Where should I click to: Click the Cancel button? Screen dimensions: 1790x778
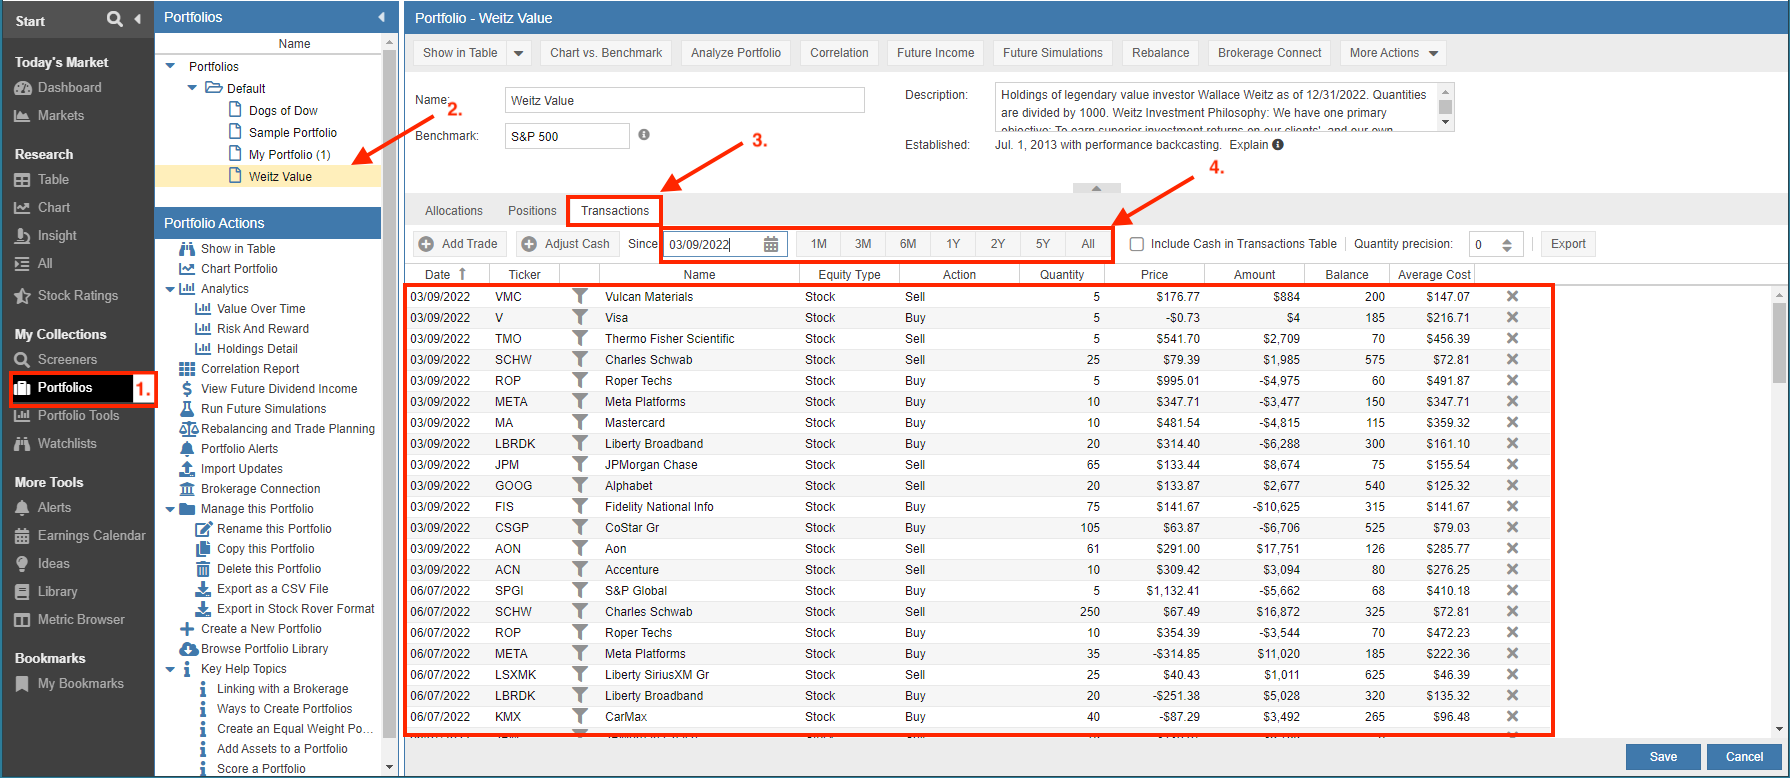(x=1744, y=757)
